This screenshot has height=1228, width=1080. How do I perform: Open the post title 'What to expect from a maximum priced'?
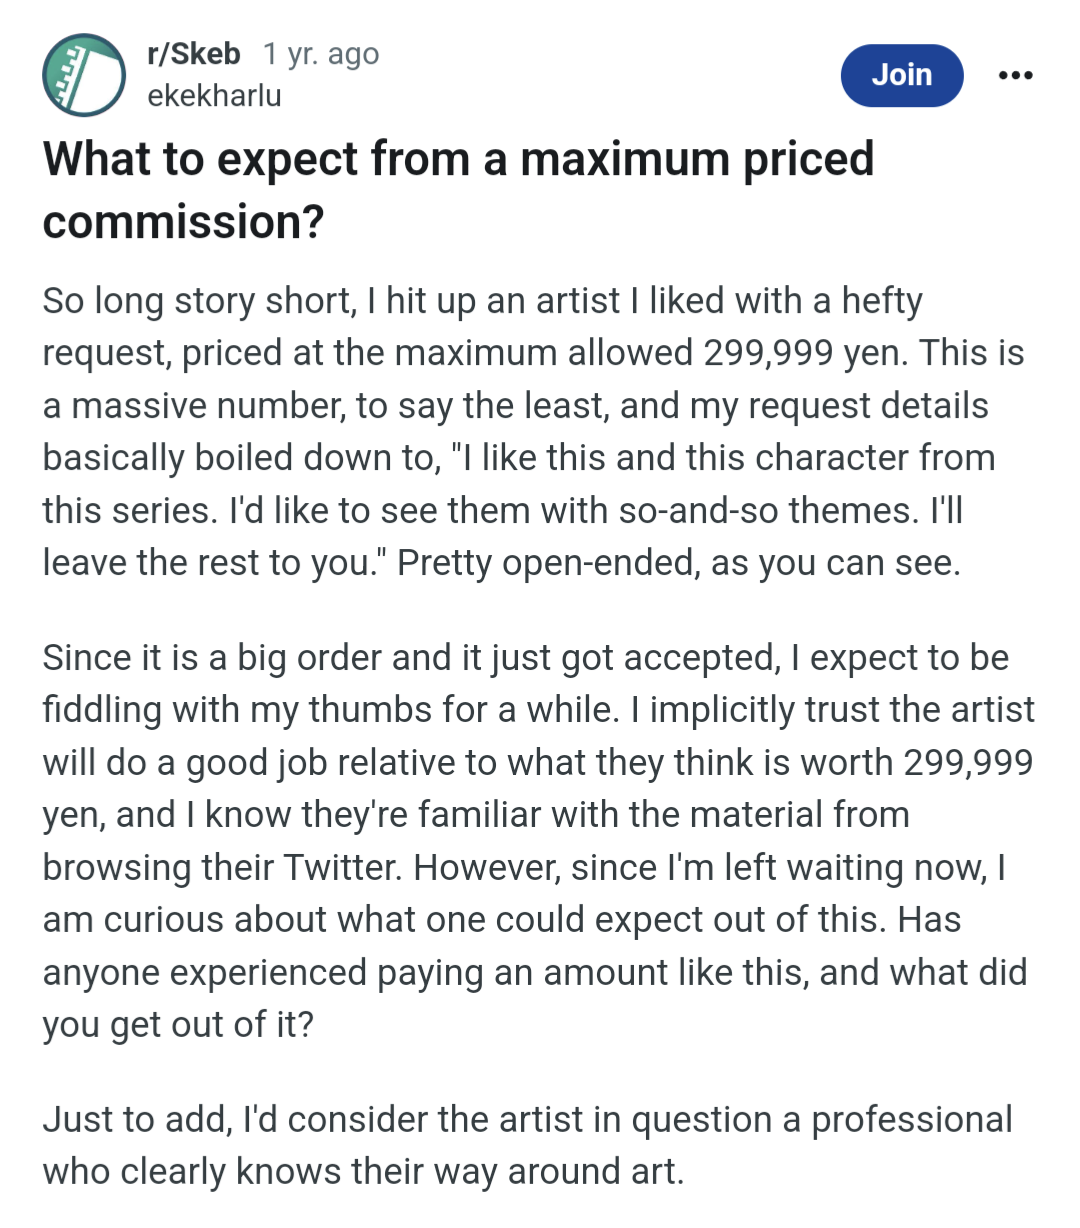coord(458,159)
